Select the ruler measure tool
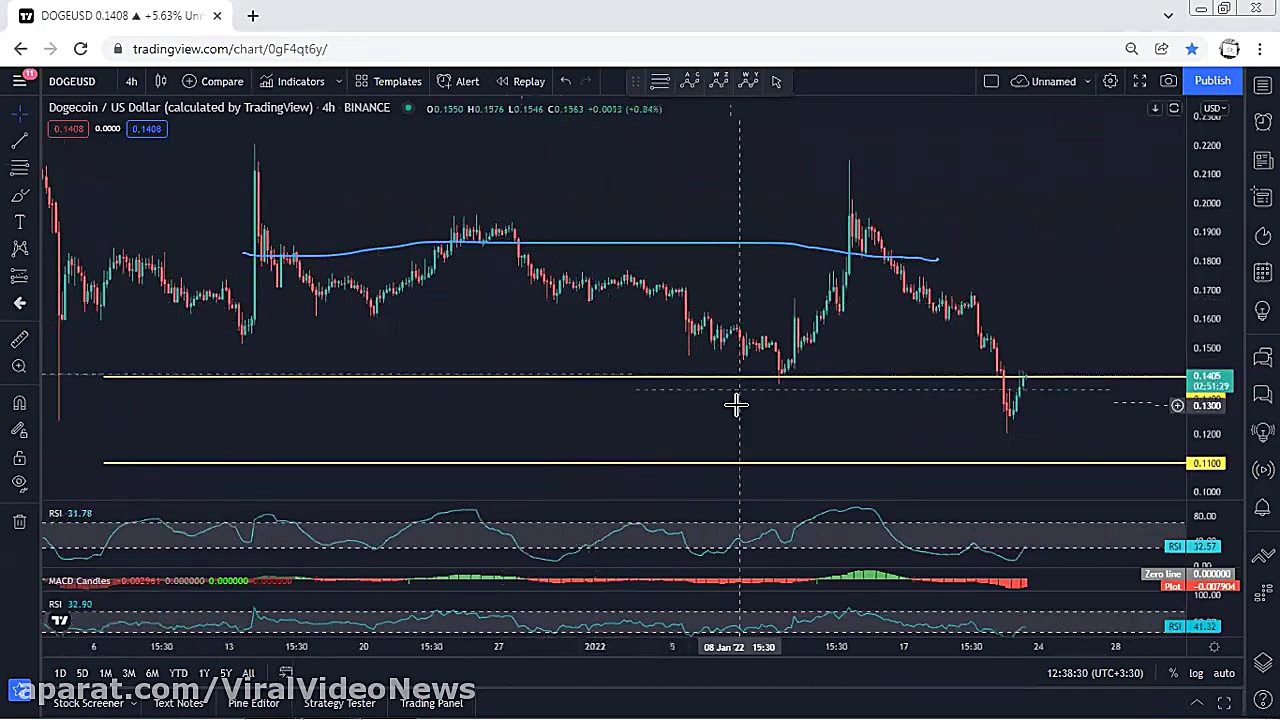The width and height of the screenshot is (1280, 720). click(x=19, y=340)
